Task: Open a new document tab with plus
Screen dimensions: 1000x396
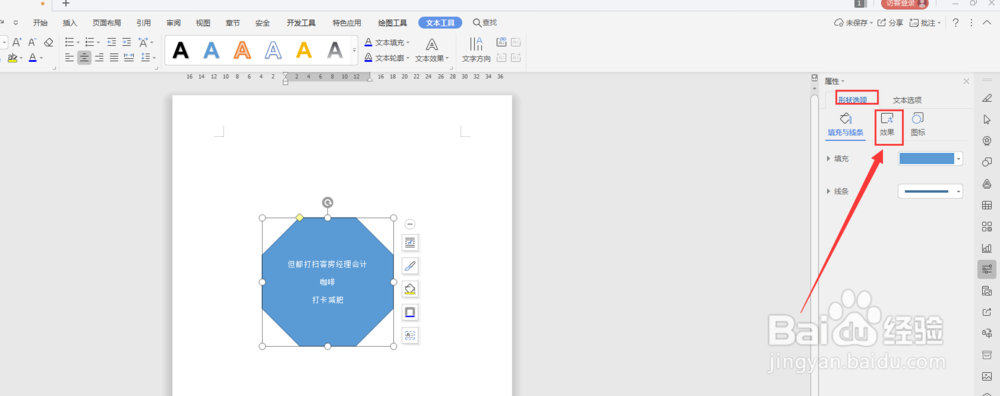Action: (x=65, y=4)
